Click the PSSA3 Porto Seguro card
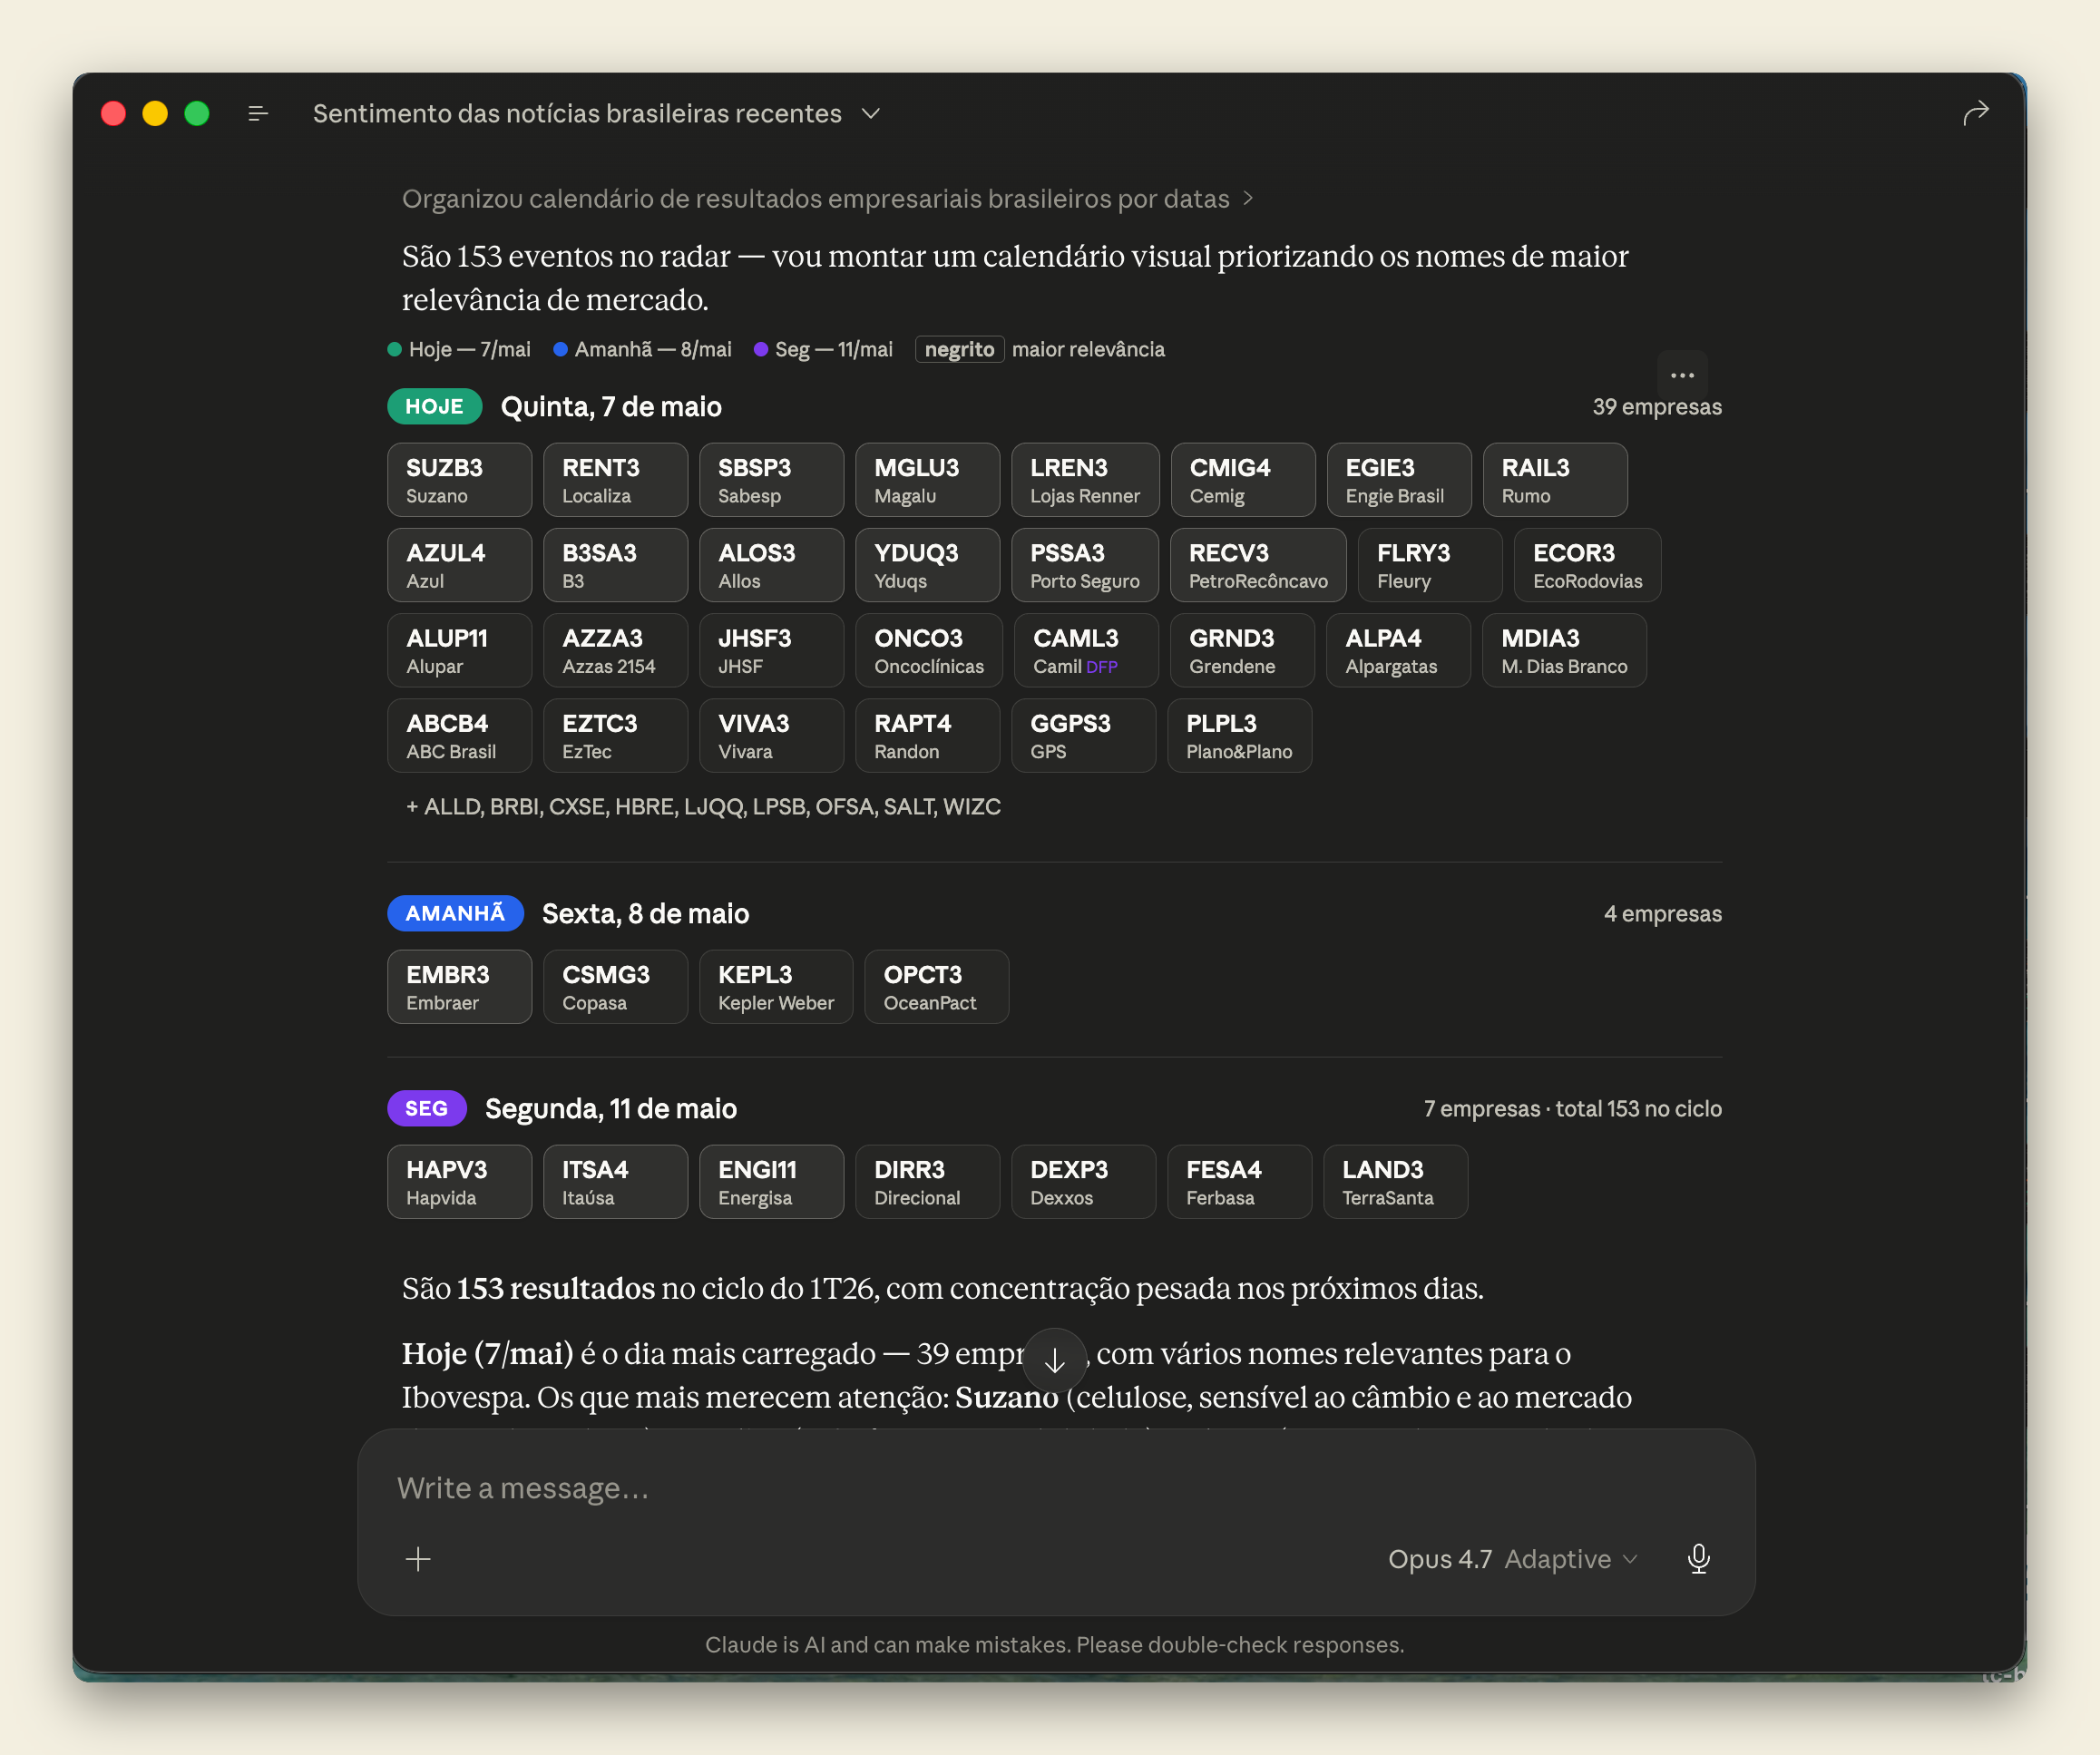 [x=1085, y=565]
